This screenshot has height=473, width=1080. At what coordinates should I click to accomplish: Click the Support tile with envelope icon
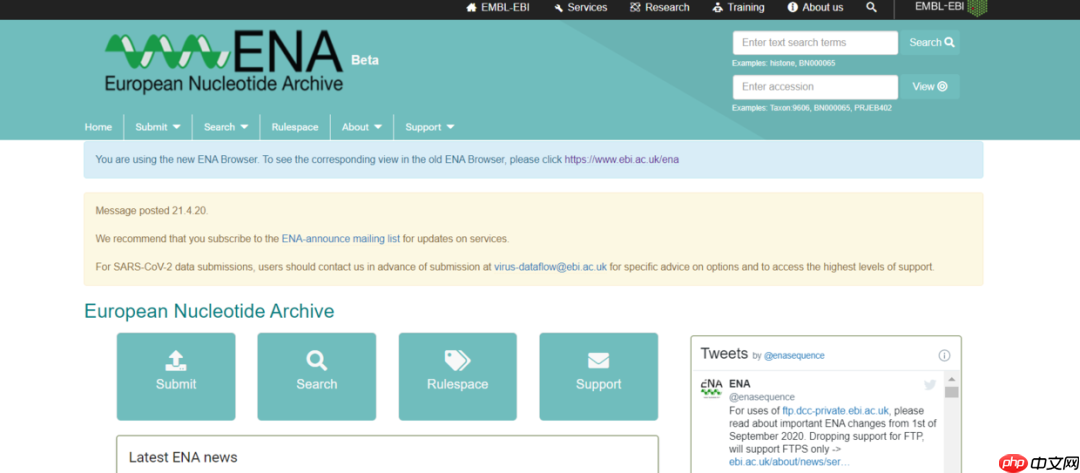(x=599, y=377)
